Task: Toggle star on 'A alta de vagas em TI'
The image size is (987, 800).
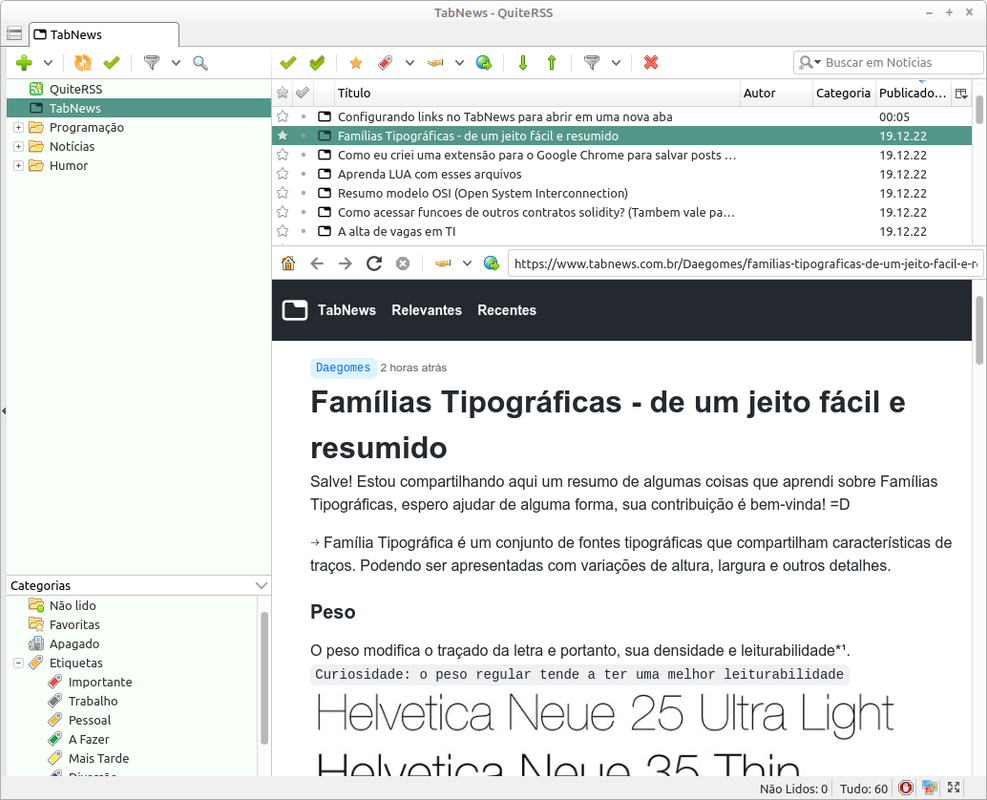Action: pos(283,232)
